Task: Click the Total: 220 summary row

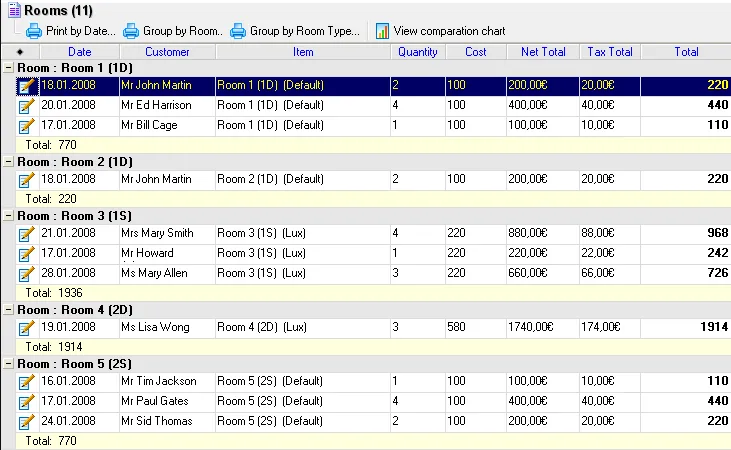Action: 373,199
